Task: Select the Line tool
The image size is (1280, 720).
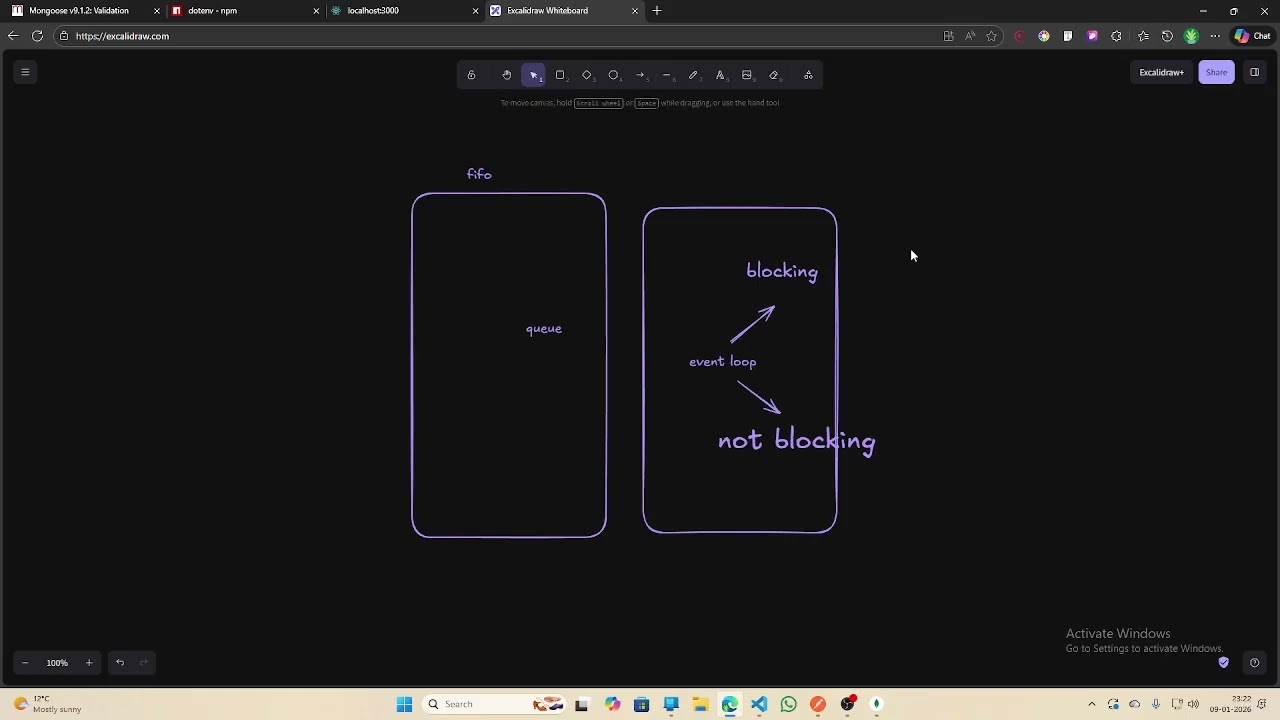Action: tap(667, 75)
